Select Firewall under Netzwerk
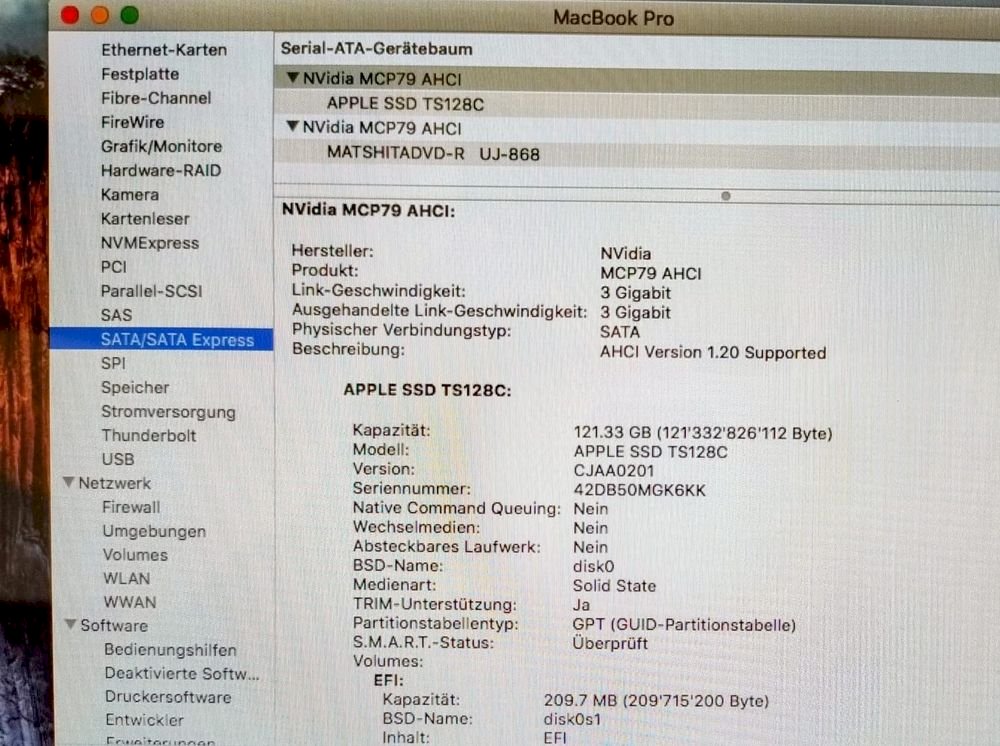The height and width of the screenshot is (746, 1000). point(131,507)
